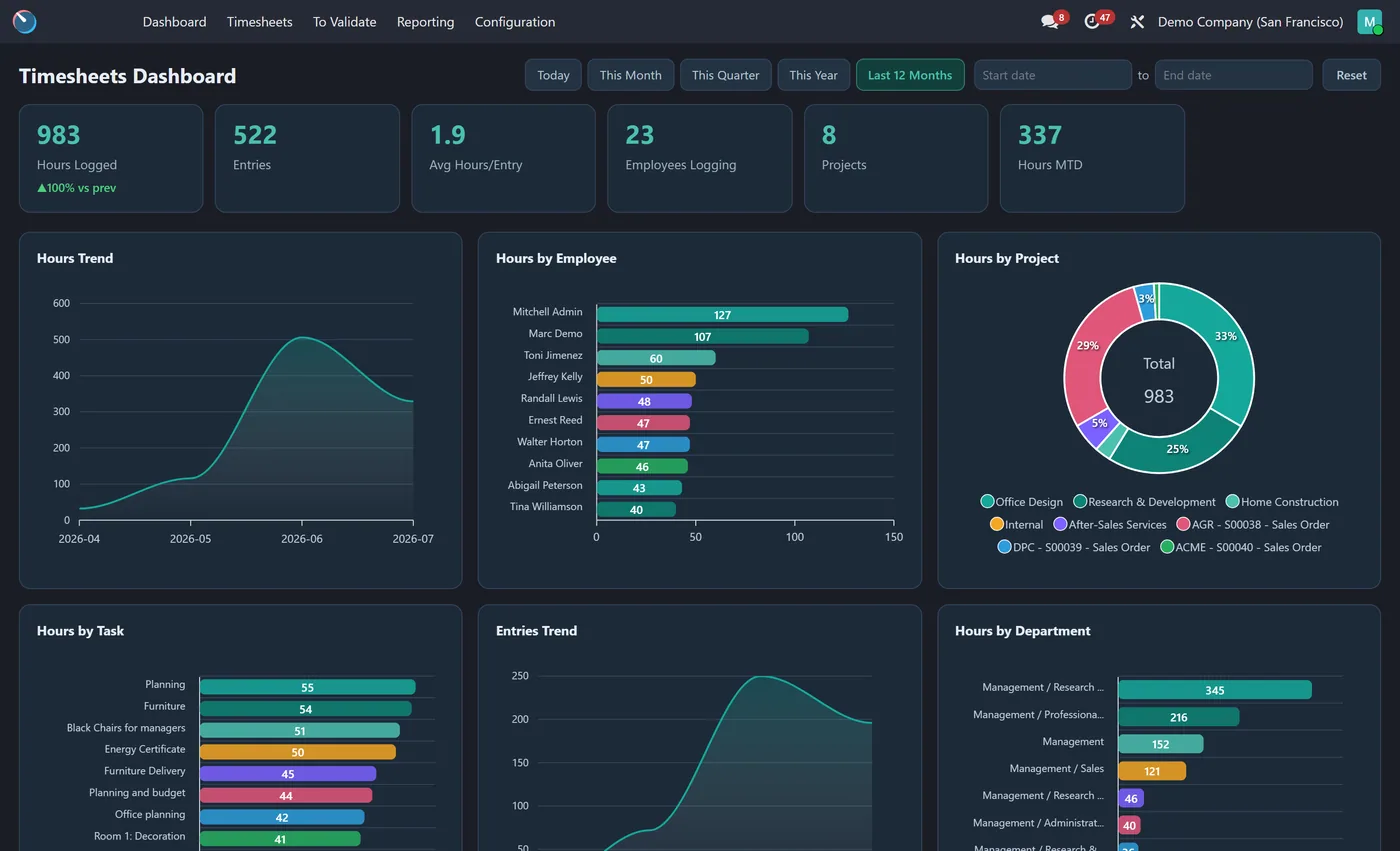Viewport: 1400px width, 851px height.
Task: Click Jeffrey Kelly bar showing 50
Action: [x=646, y=379]
